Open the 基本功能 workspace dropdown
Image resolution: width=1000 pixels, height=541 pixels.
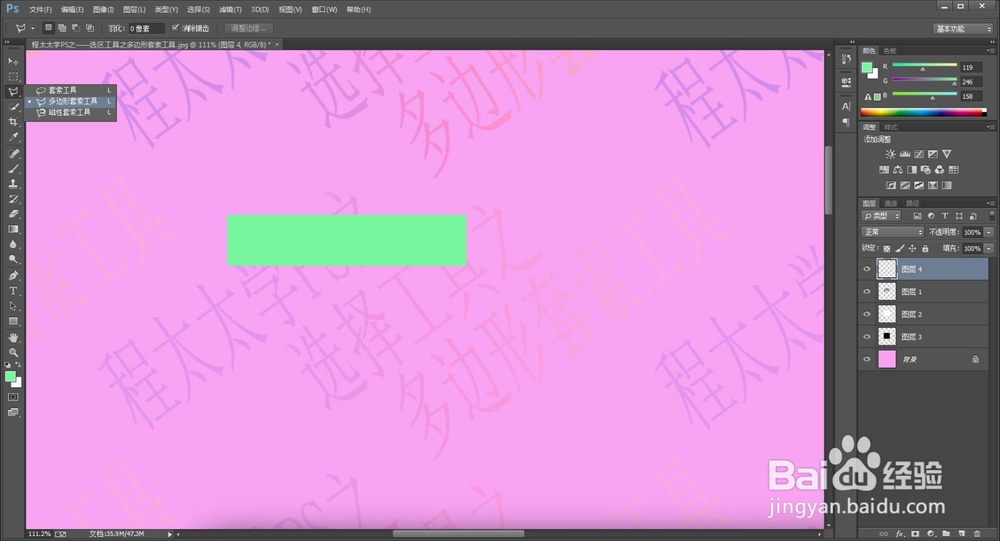click(963, 29)
